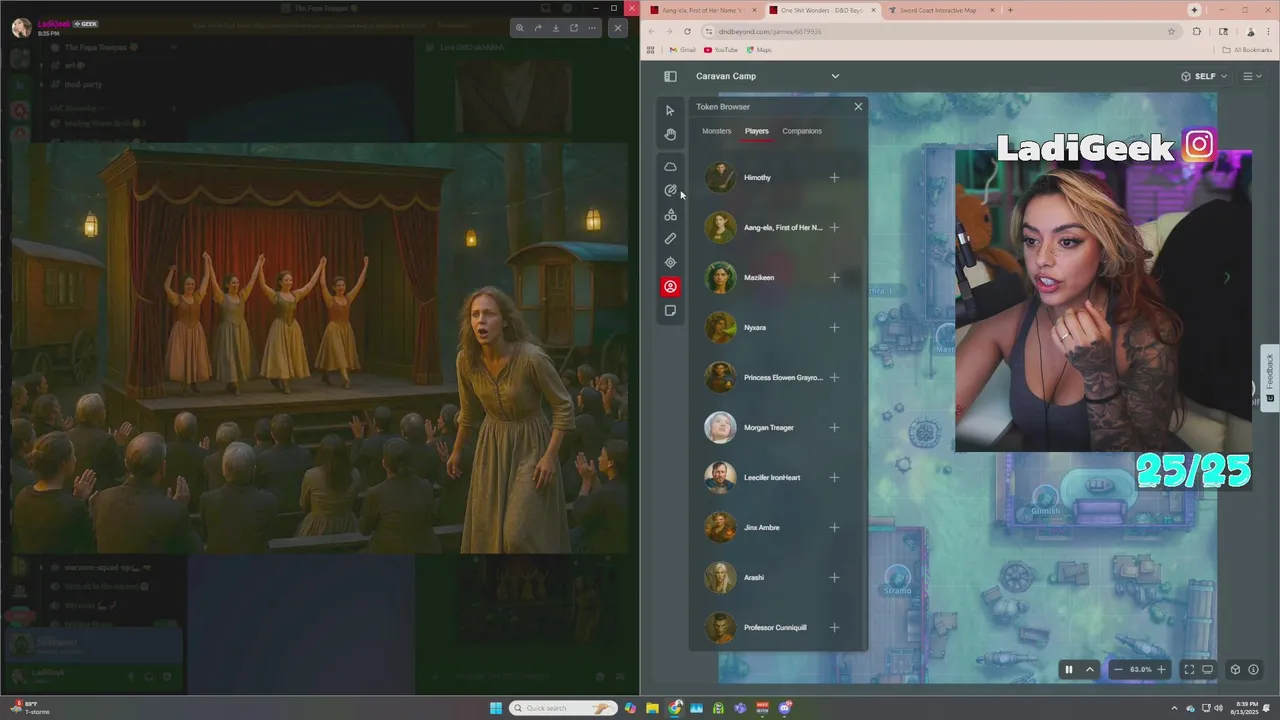Click Morgan Treager's avatar thumbnail
The image size is (1280, 720).
(720, 427)
